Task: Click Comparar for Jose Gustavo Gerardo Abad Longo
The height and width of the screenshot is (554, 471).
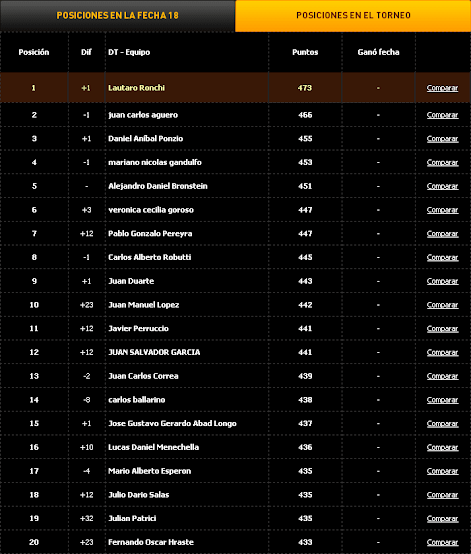Action: tap(442, 424)
